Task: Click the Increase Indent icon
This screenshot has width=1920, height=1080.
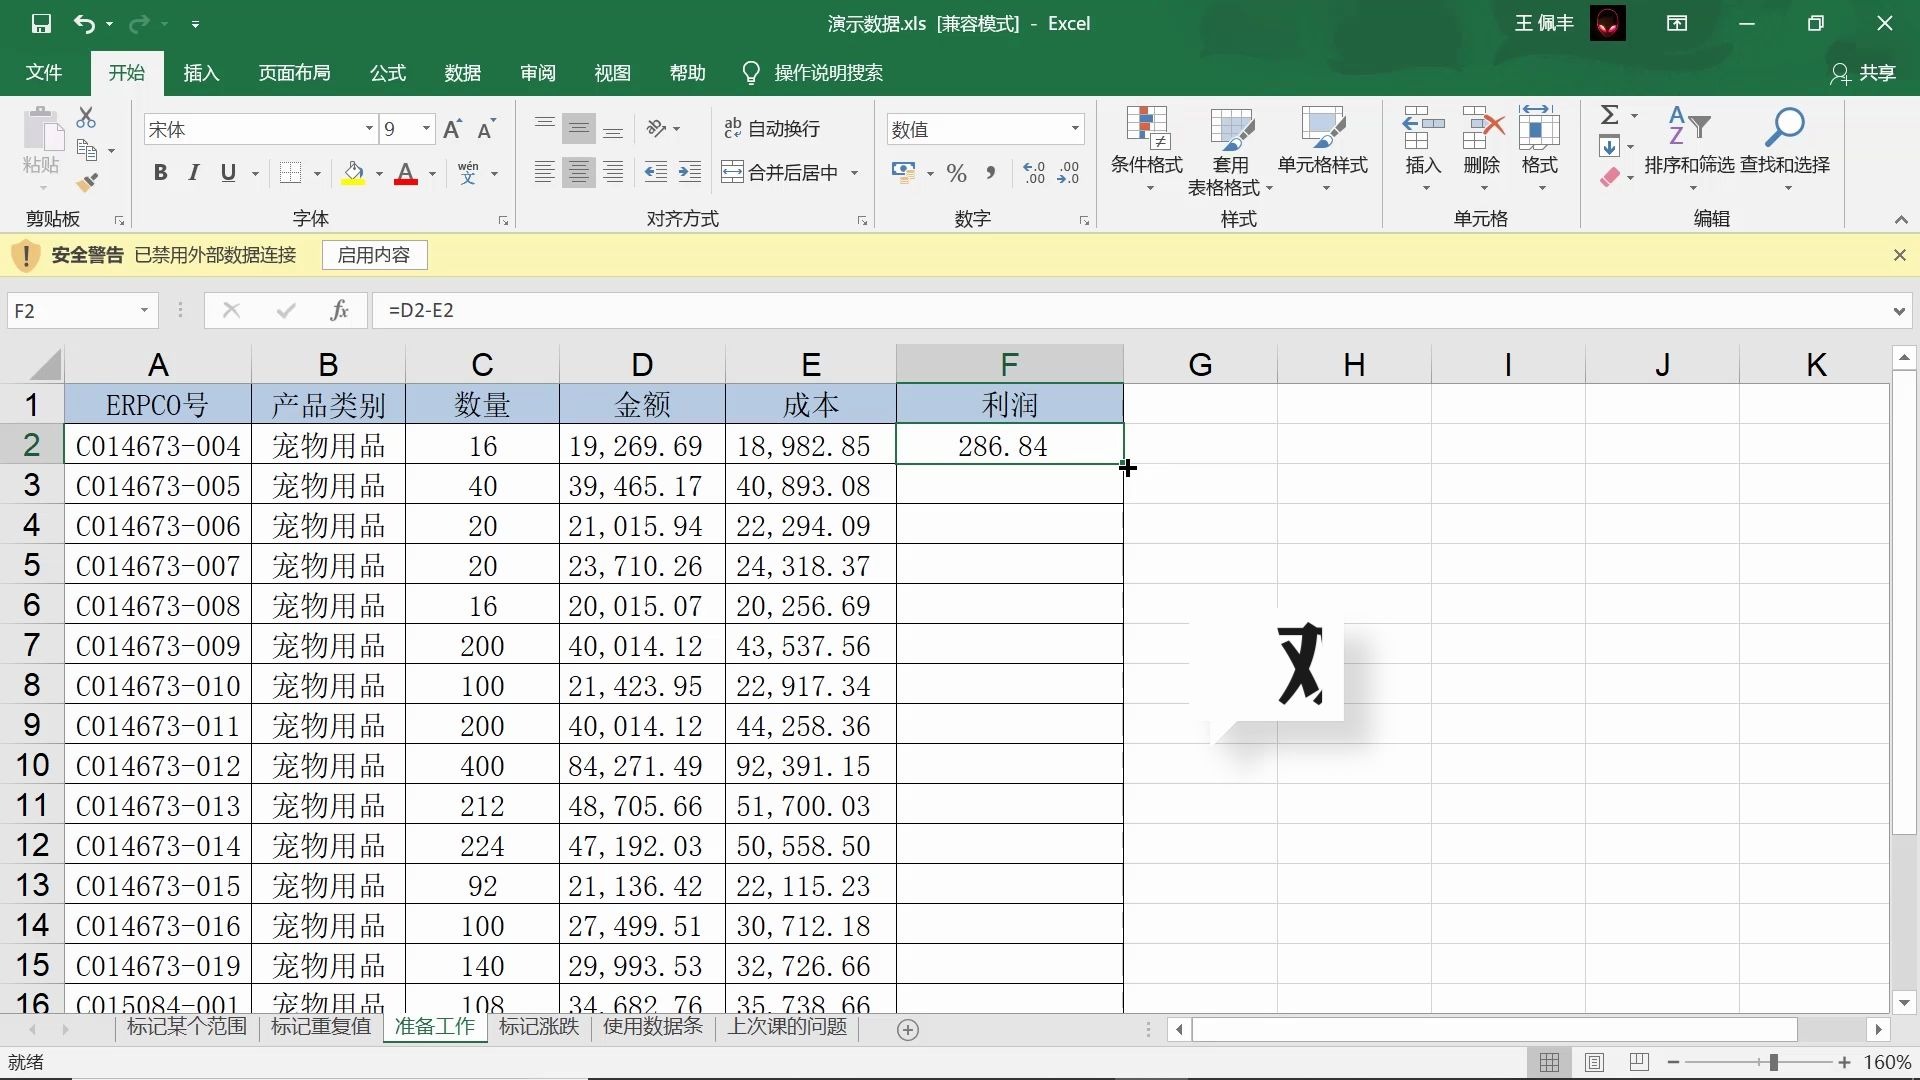Action: [690, 172]
